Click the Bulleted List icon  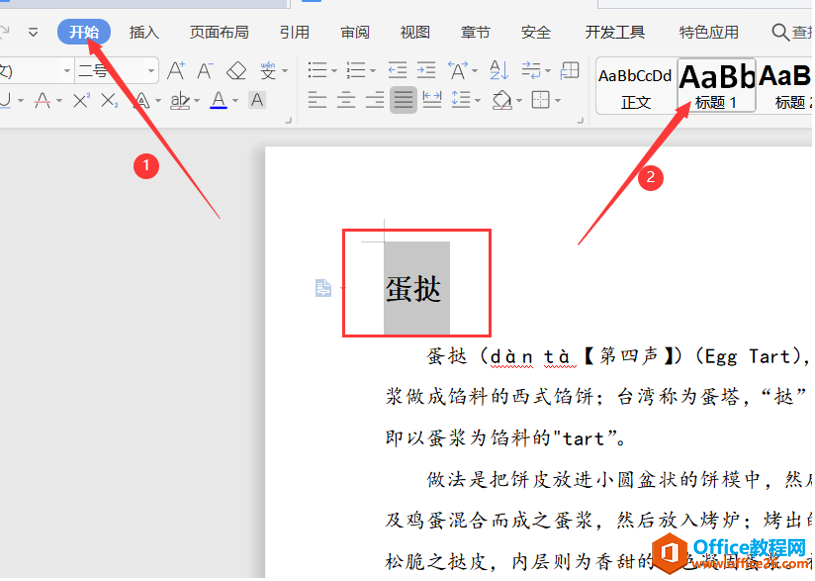[x=317, y=70]
